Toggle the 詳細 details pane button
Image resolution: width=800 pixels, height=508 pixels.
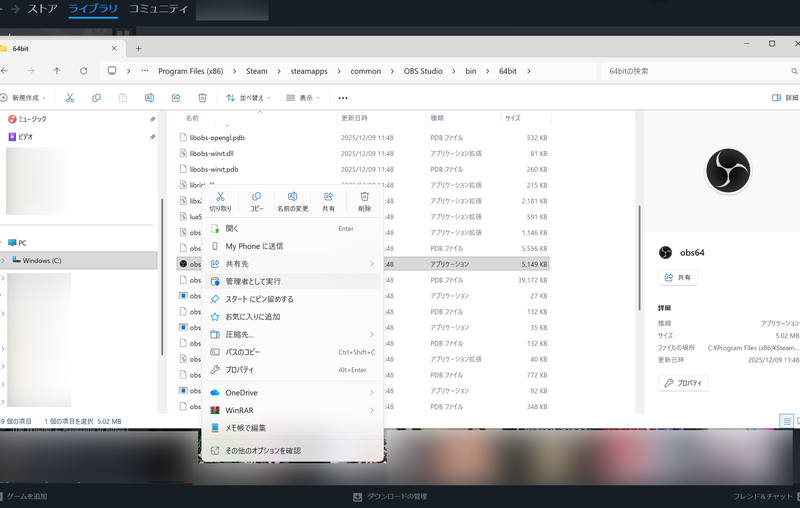pos(785,98)
